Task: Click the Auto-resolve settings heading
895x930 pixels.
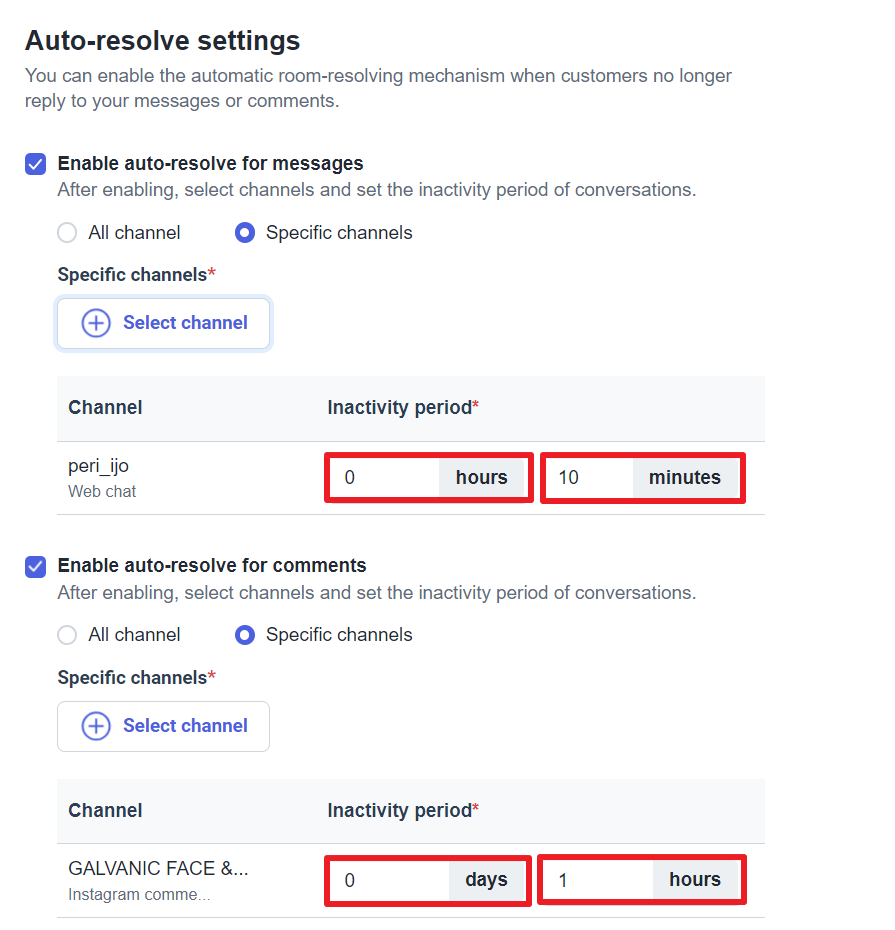Action: 162,41
